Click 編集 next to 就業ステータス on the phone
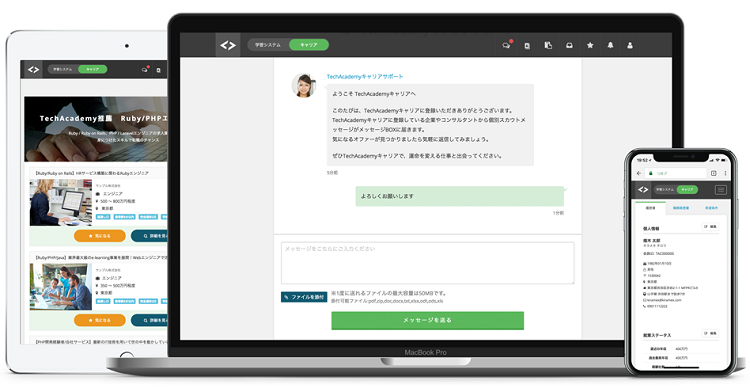The image size is (750, 388). pos(710,333)
